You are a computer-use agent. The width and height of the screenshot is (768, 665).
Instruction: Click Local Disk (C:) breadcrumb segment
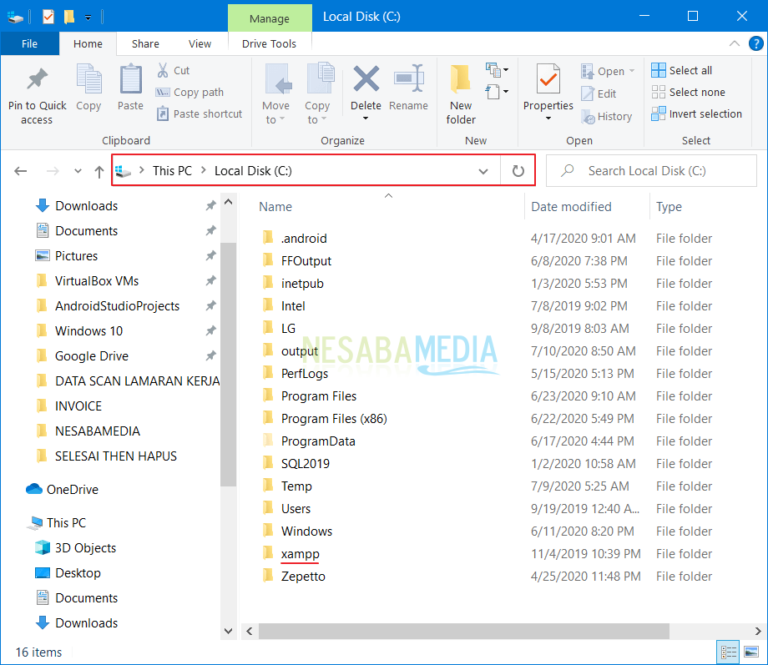253,171
